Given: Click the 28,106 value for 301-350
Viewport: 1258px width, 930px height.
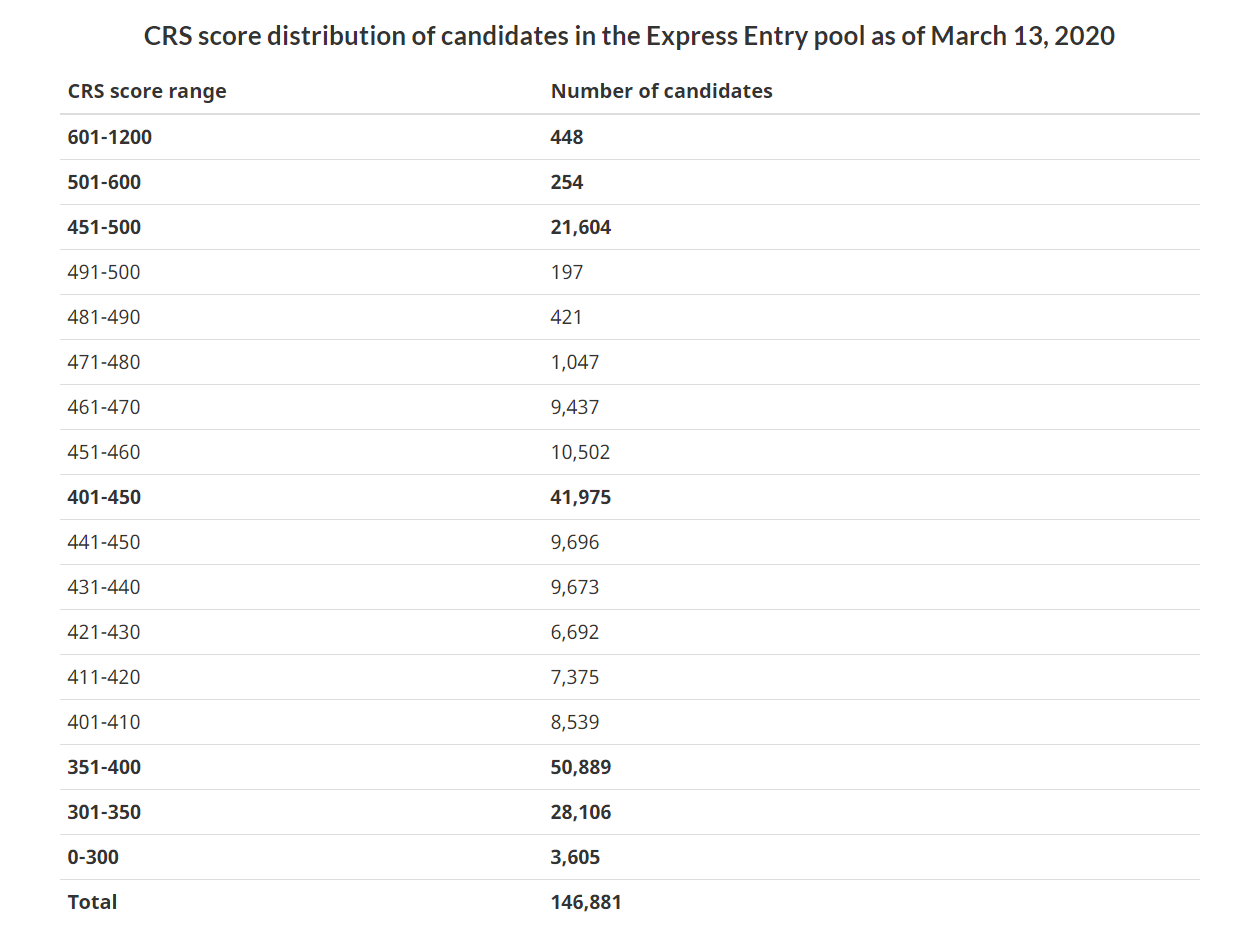Looking at the screenshot, I should [581, 812].
